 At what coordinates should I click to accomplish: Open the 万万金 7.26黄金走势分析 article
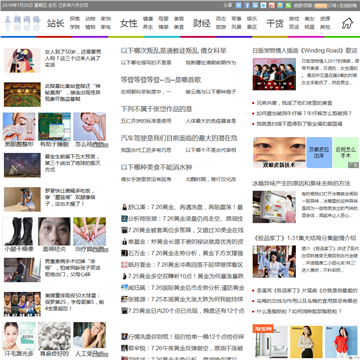[x=186, y=253]
